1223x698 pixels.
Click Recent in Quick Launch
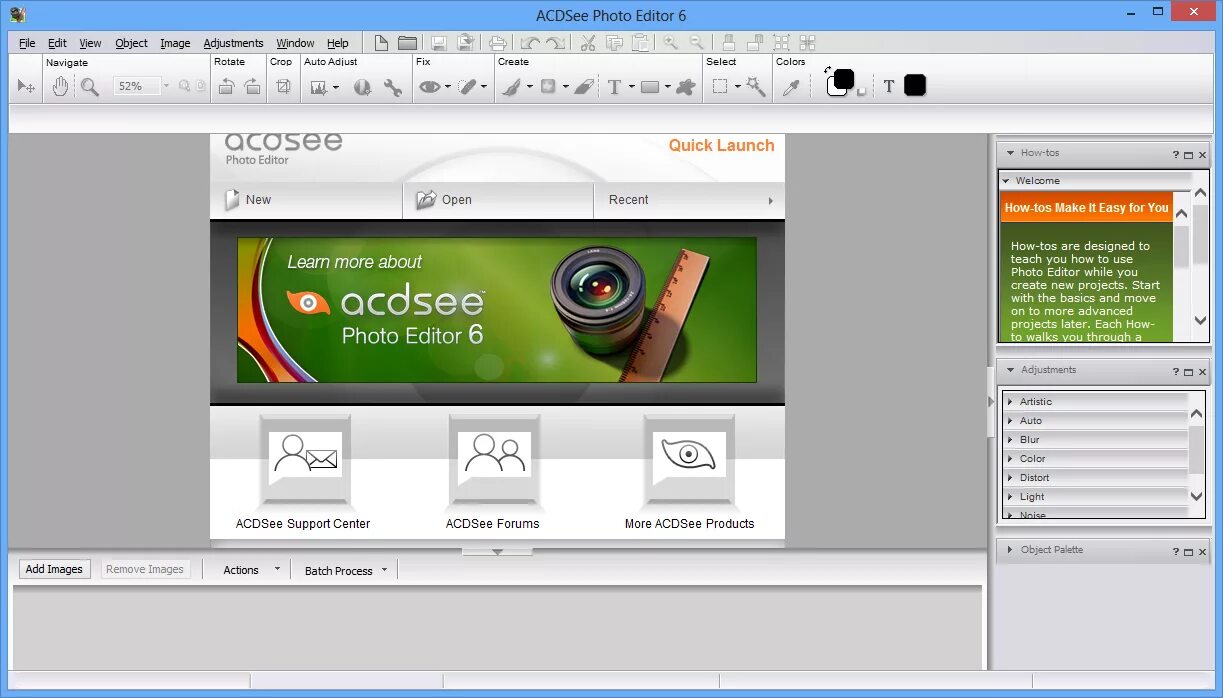click(x=689, y=200)
